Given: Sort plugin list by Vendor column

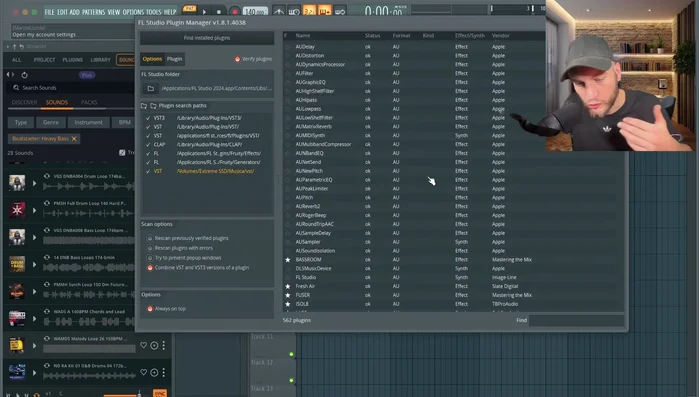Looking at the screenshot, I should click(x=500, y=36).
